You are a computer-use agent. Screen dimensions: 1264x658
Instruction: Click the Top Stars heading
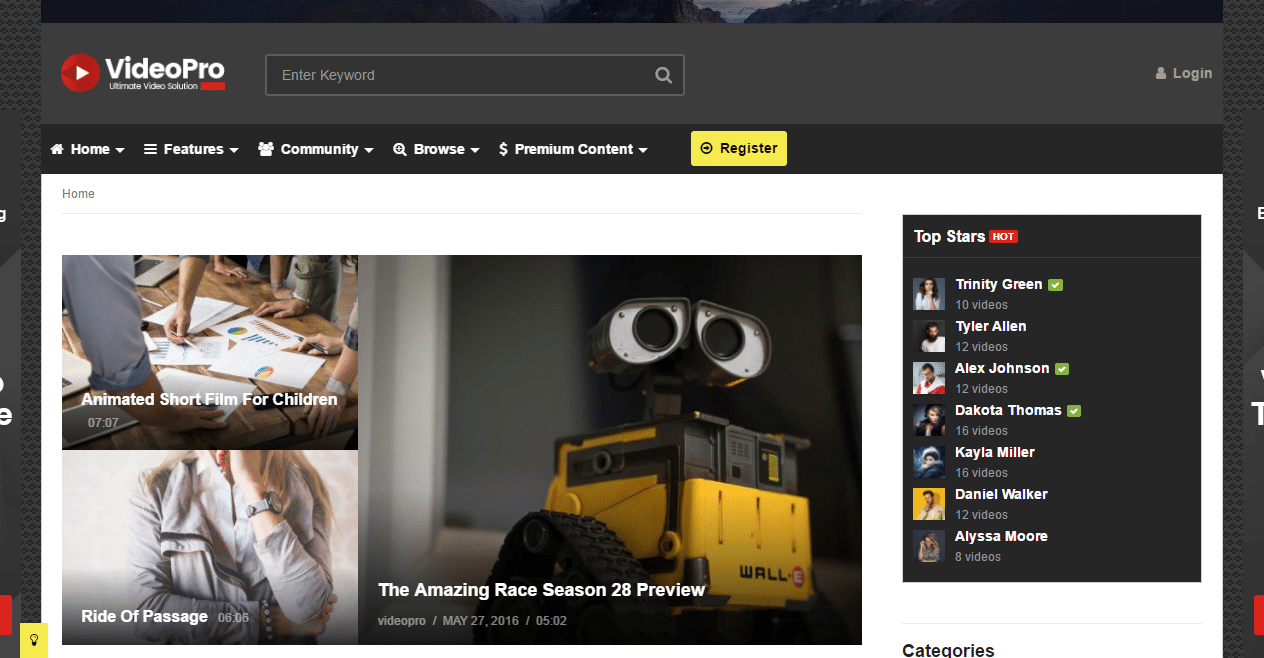949,236
